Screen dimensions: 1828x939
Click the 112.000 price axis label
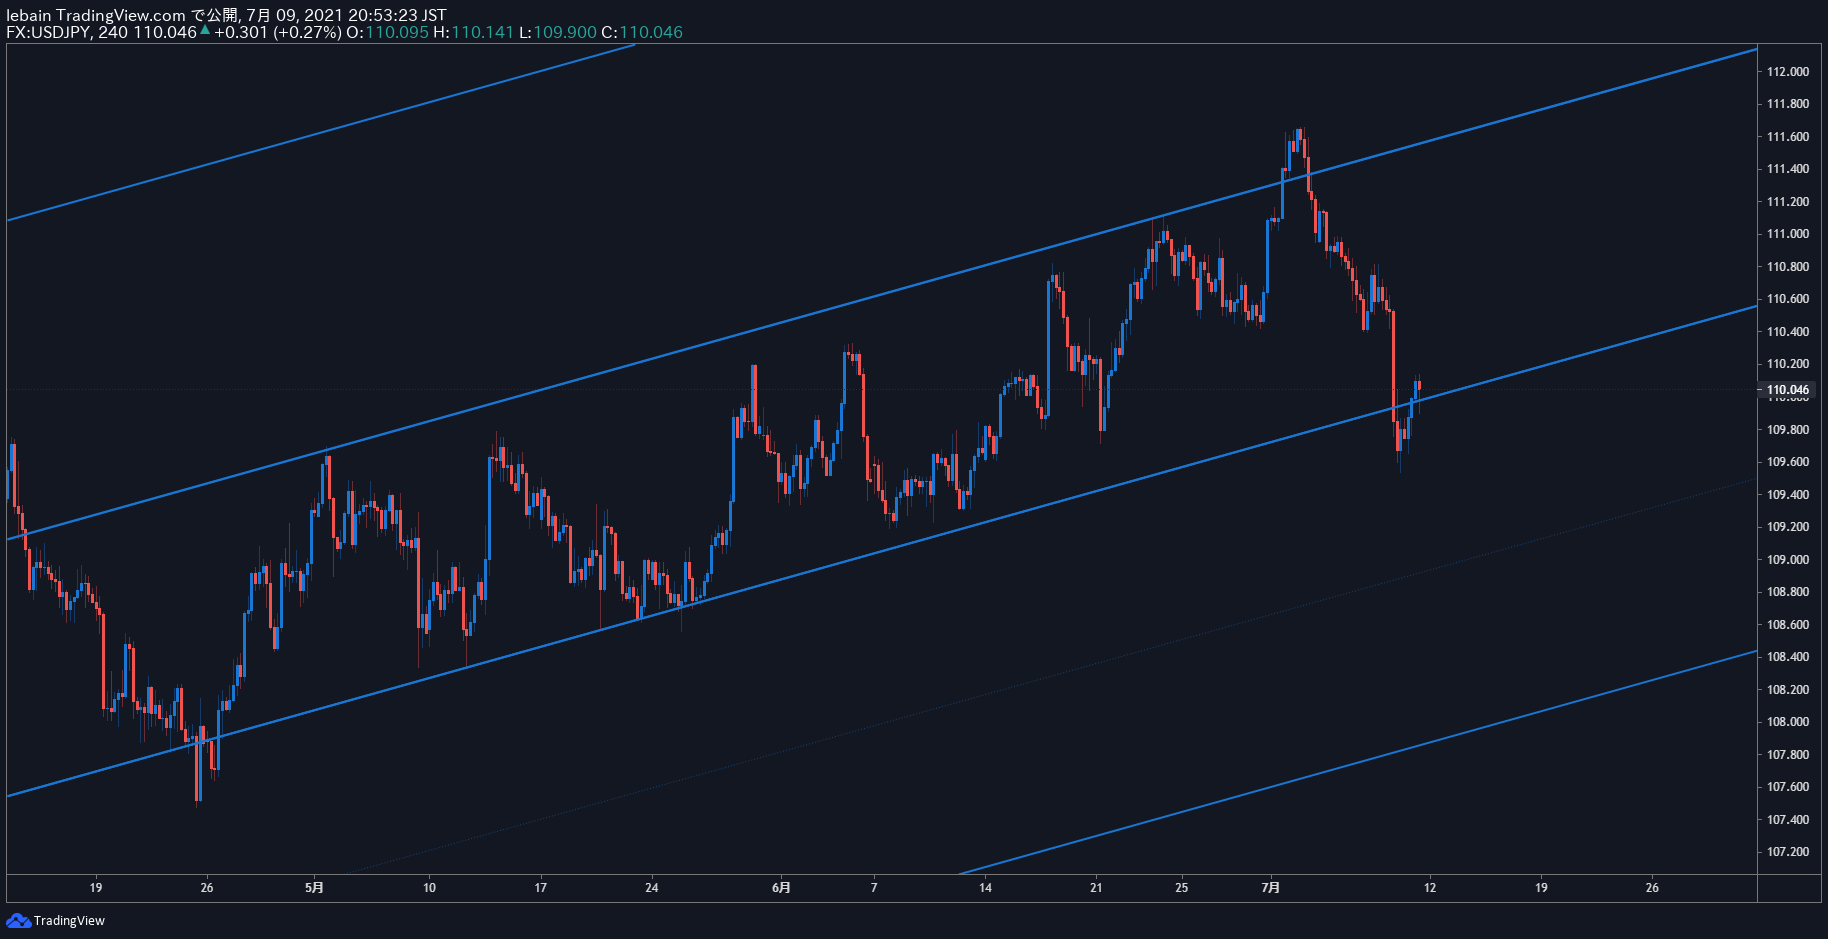click(1787, 71)
